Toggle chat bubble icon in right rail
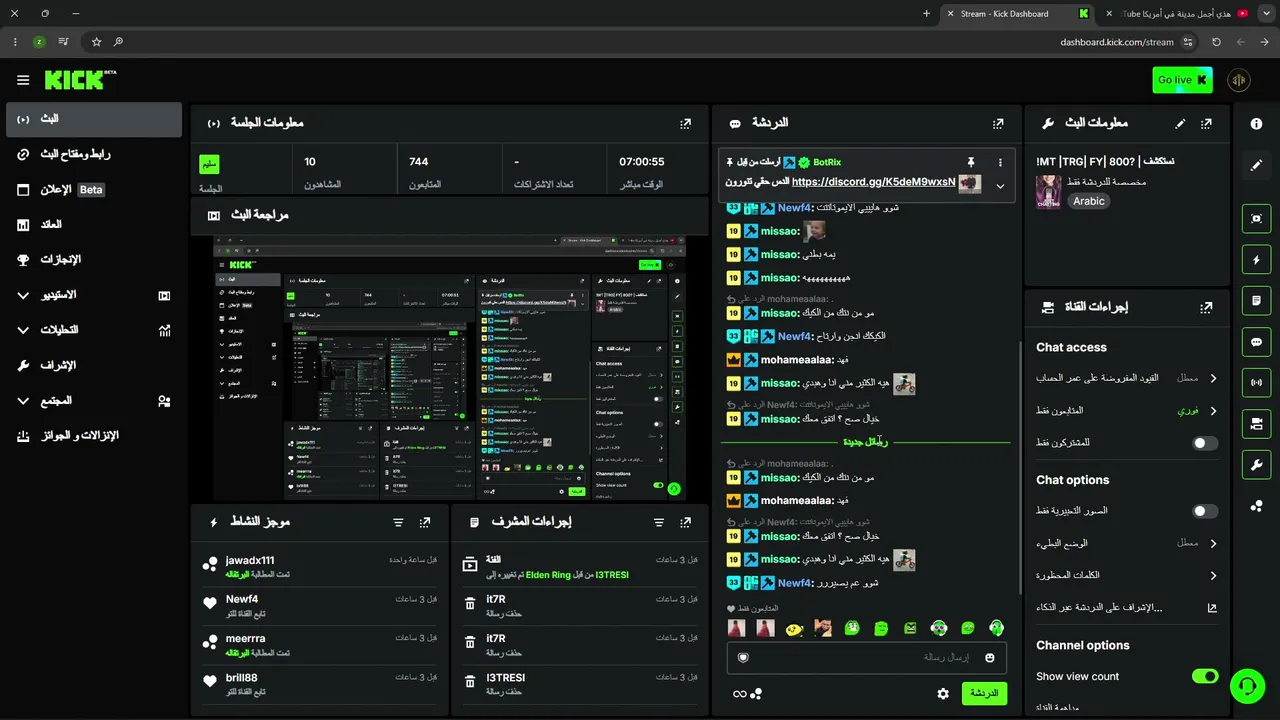 pos(1256,341)
